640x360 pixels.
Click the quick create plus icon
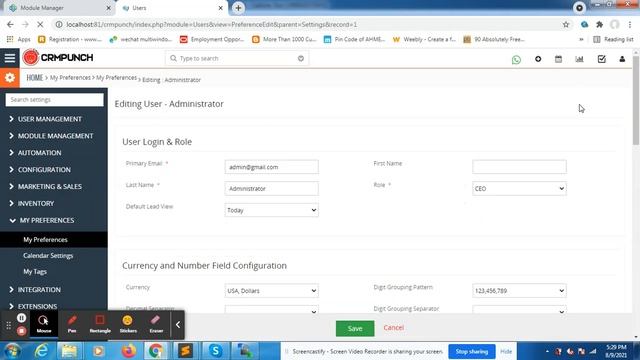pyautogui.click(x=538, y=59)
